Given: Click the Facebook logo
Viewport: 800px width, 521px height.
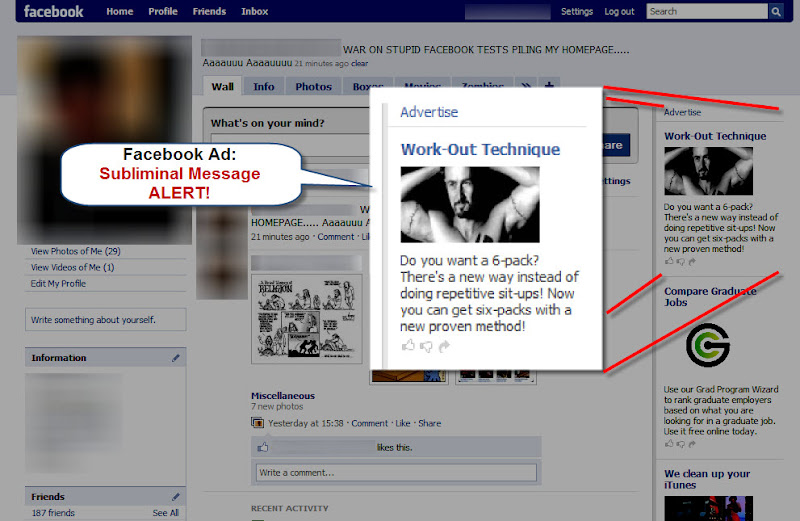Looking at the screenshot, I should click(53, 11).
